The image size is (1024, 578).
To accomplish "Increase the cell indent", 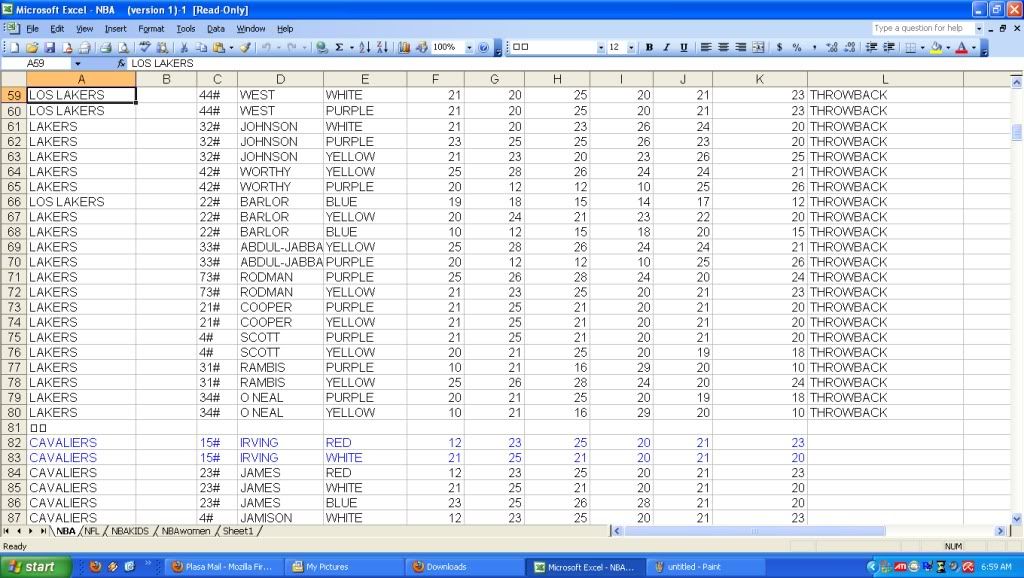I will [x=889, y=47].
